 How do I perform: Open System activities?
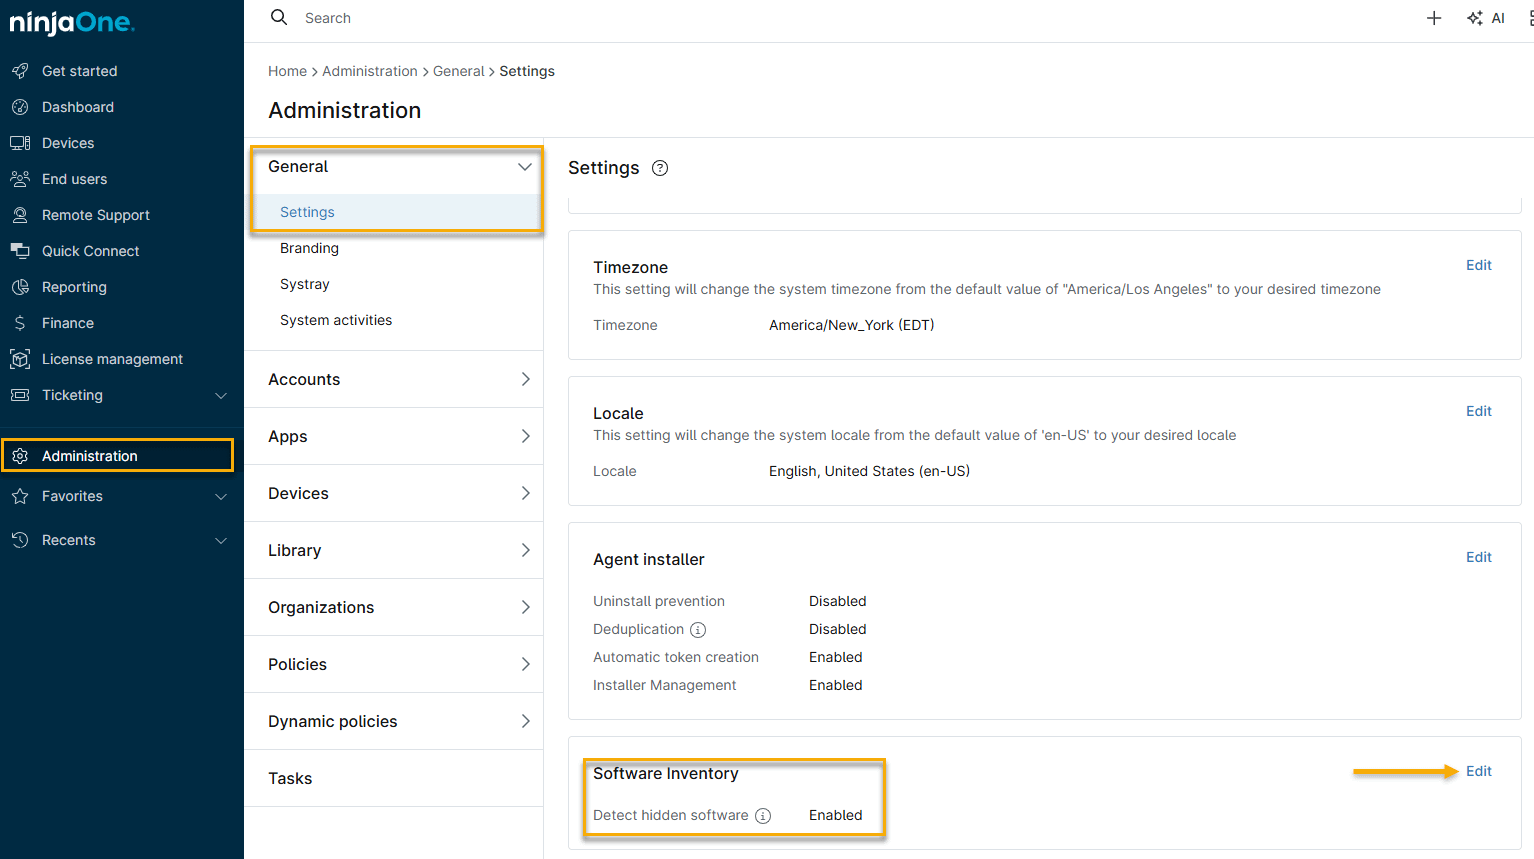(x=335, y=320)
